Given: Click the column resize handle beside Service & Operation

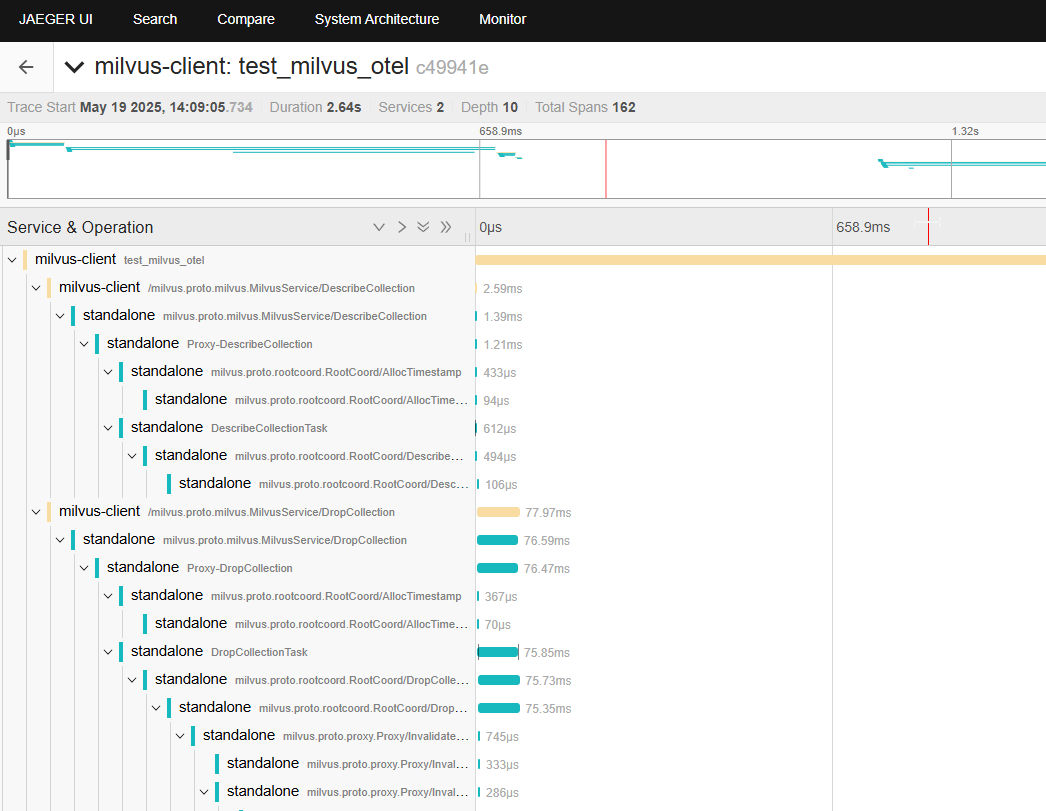Looking at the screenshot, I should click(468, 237).
